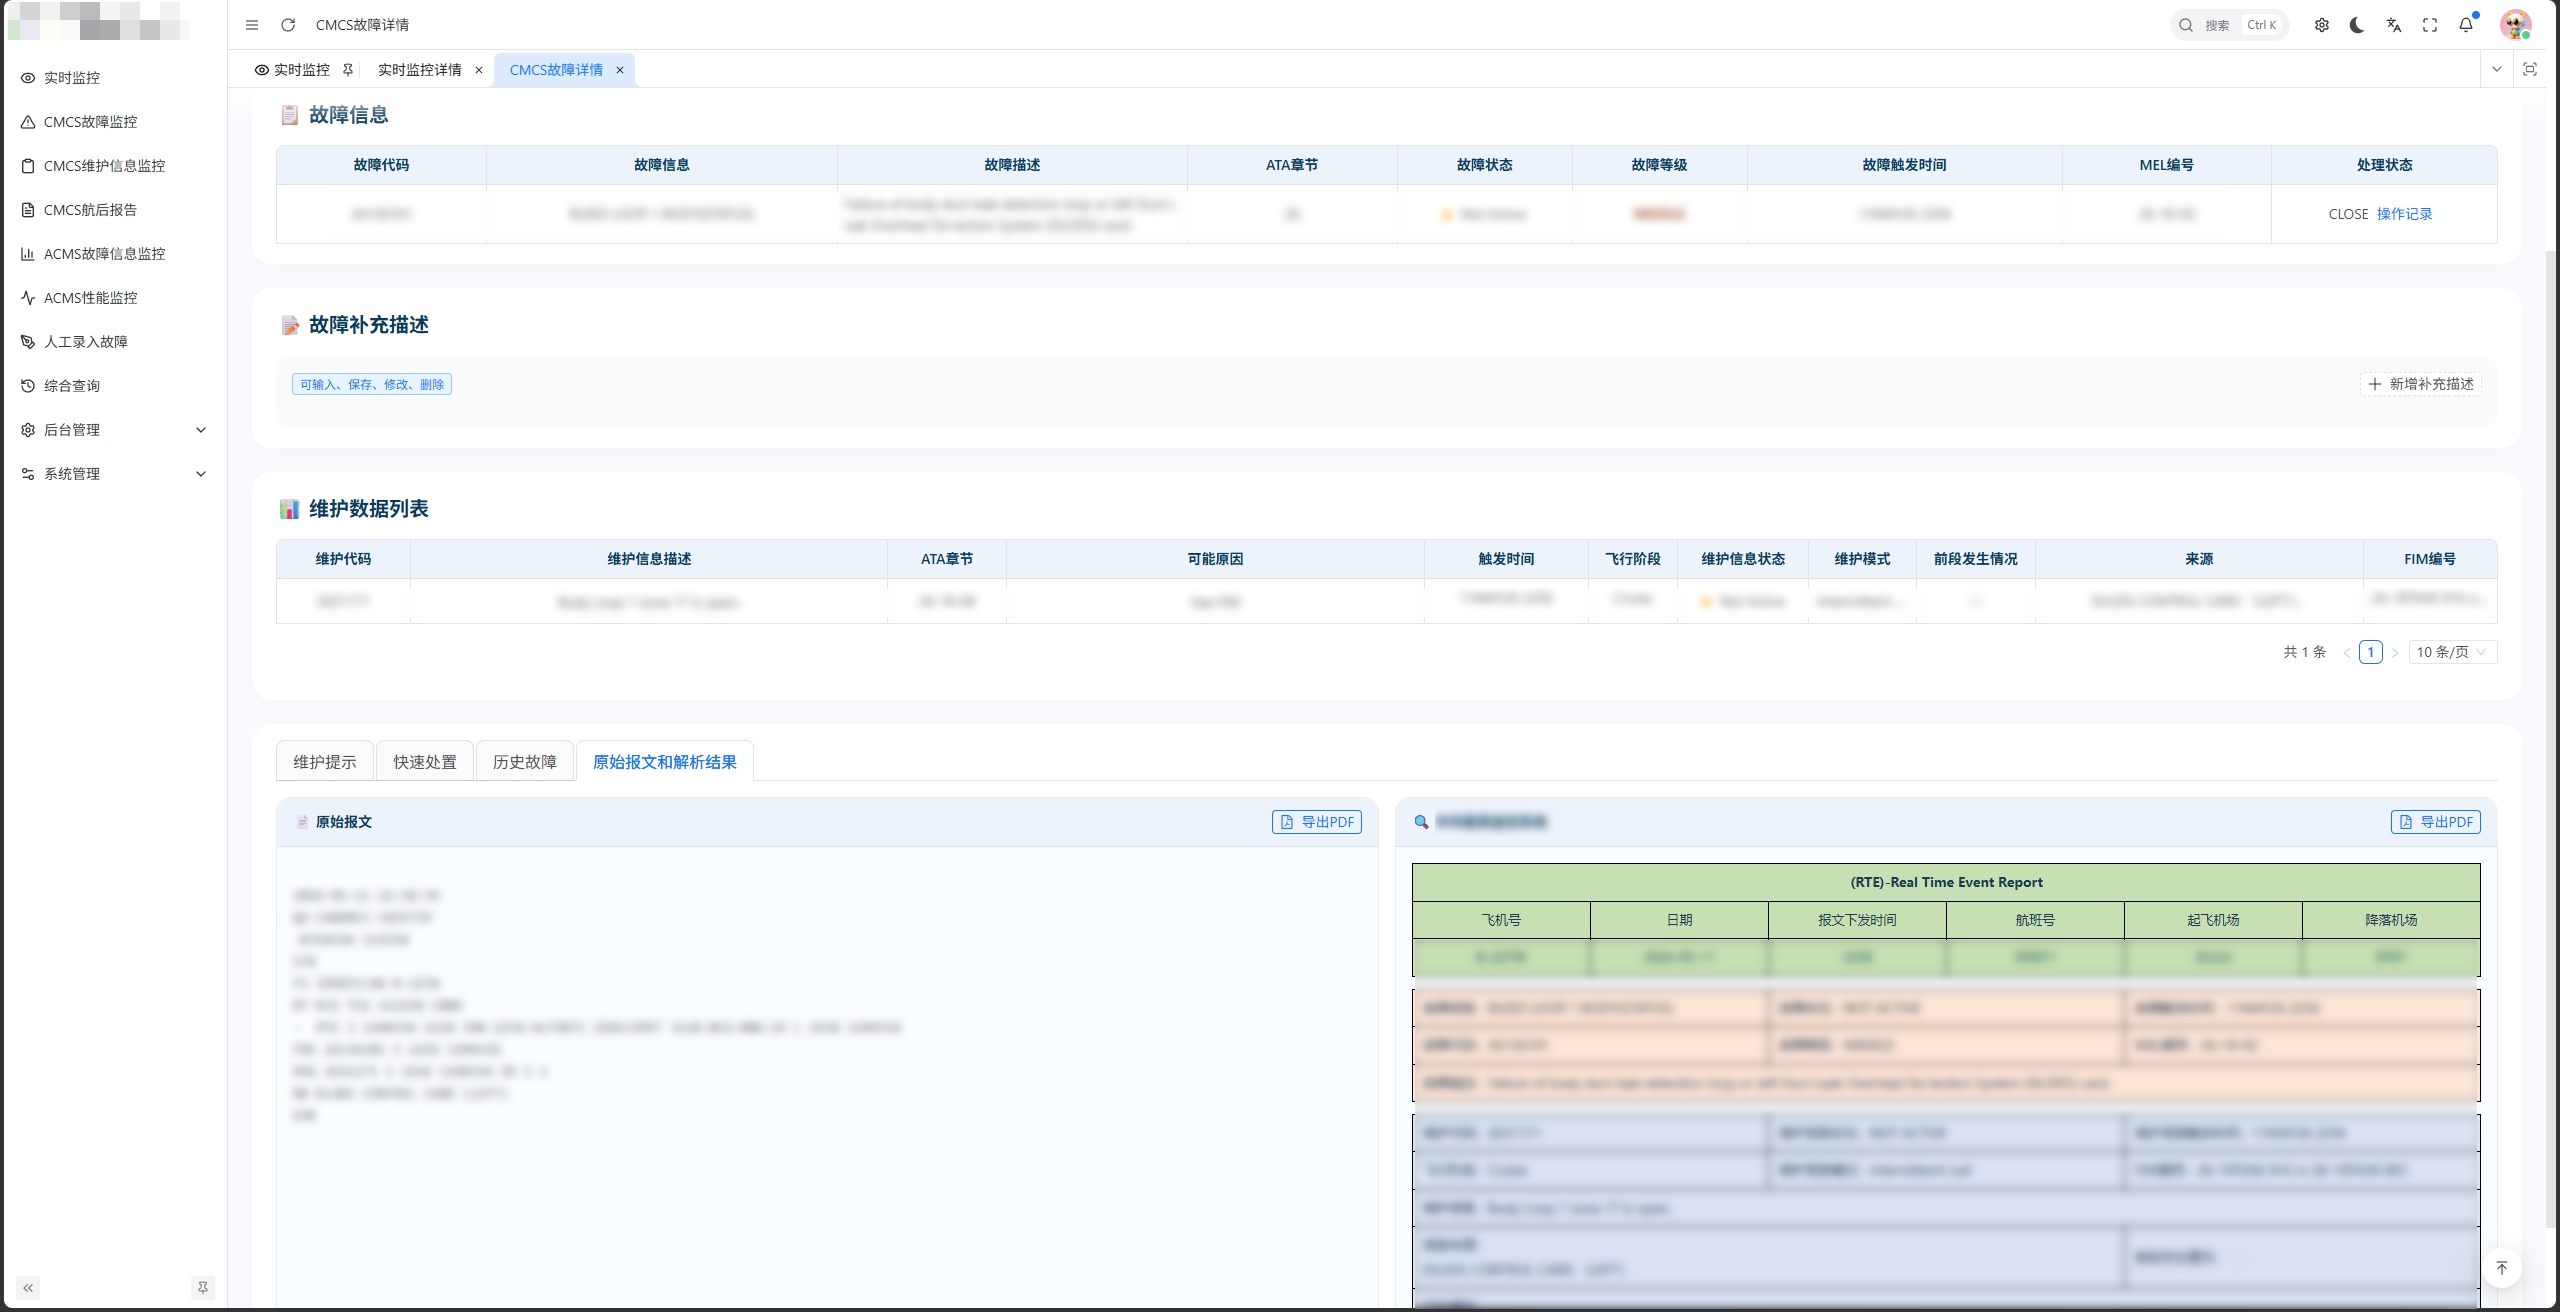The height and width of the screenshot is (1312, 2560).
Task: Expand the 系统管理 submenu
Action: (114, 474)
